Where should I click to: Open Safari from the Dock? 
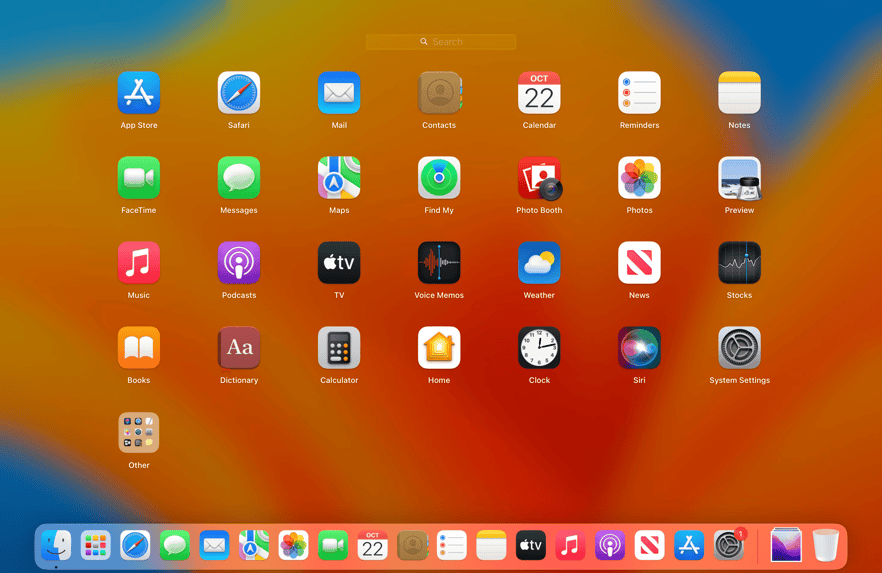coord(135,545)
